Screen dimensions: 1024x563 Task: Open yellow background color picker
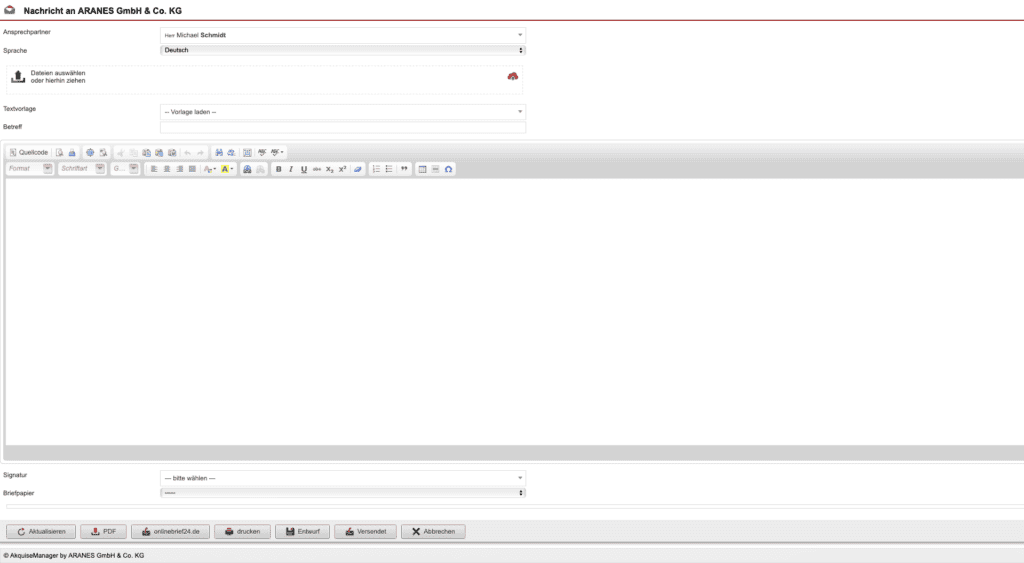(227, 169)
